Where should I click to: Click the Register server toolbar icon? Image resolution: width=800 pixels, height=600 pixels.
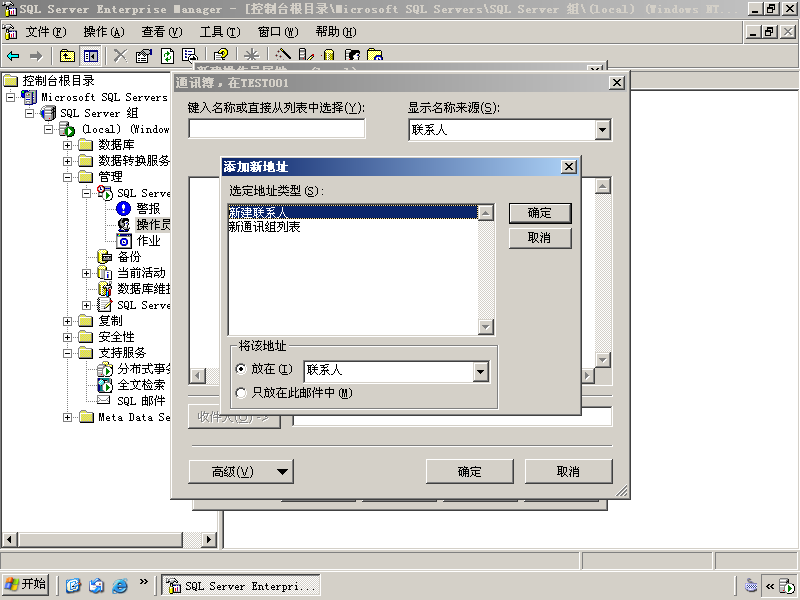tap(306, 55)
